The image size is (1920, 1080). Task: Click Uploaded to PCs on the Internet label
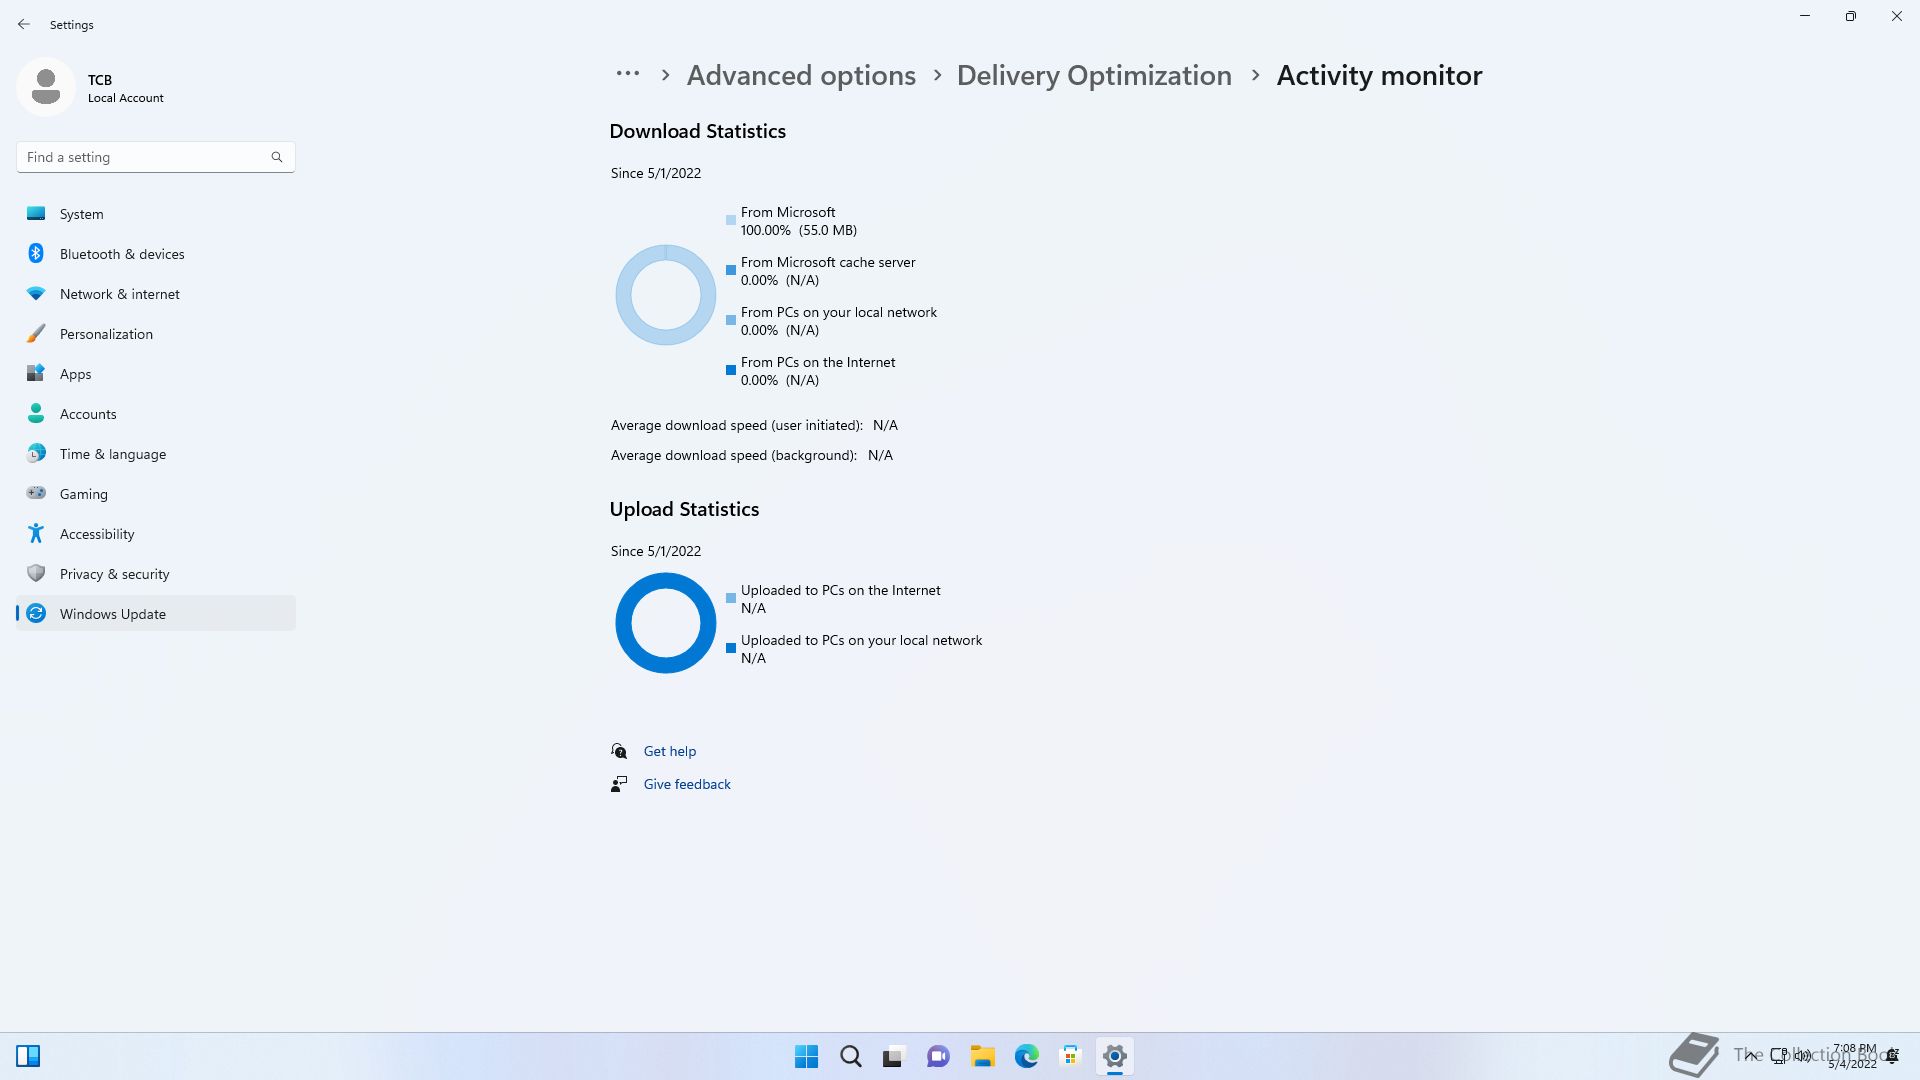point(840,590)
